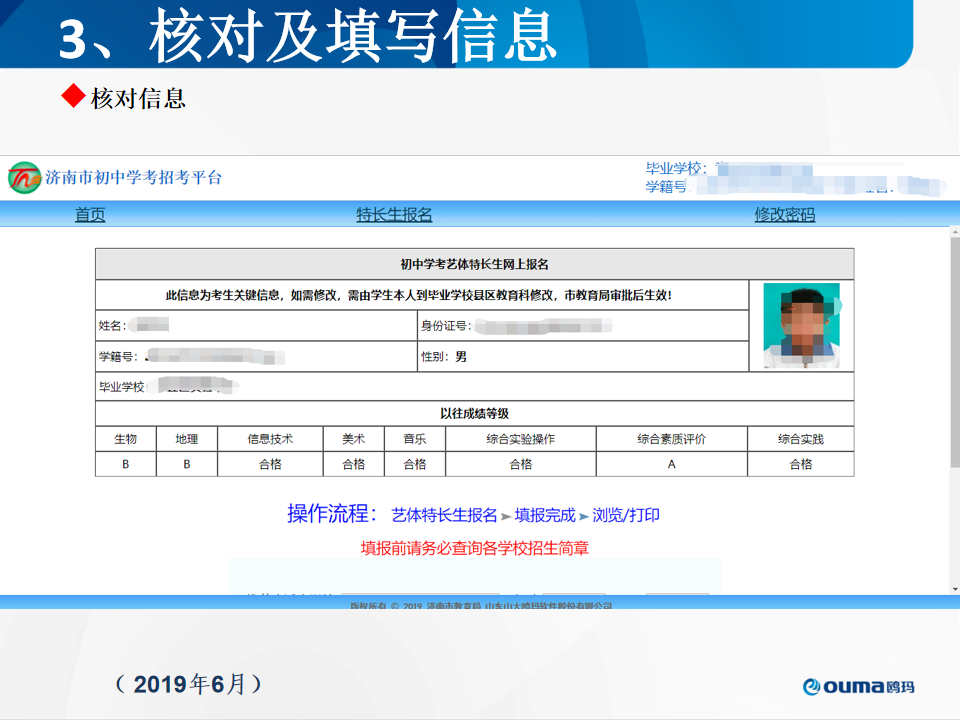Click the 姓名 label in the table
The image size is (960, 720).
coord(112,326)
